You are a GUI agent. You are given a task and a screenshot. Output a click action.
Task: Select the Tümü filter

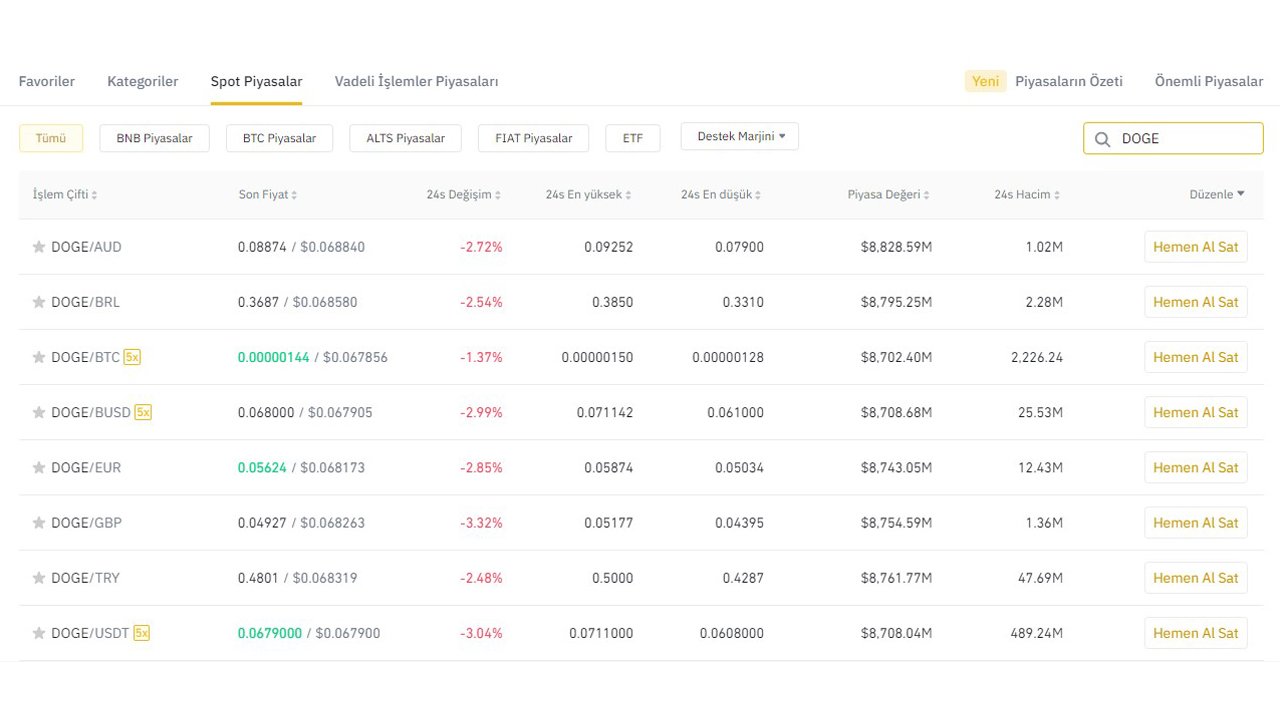coord(51,139)
